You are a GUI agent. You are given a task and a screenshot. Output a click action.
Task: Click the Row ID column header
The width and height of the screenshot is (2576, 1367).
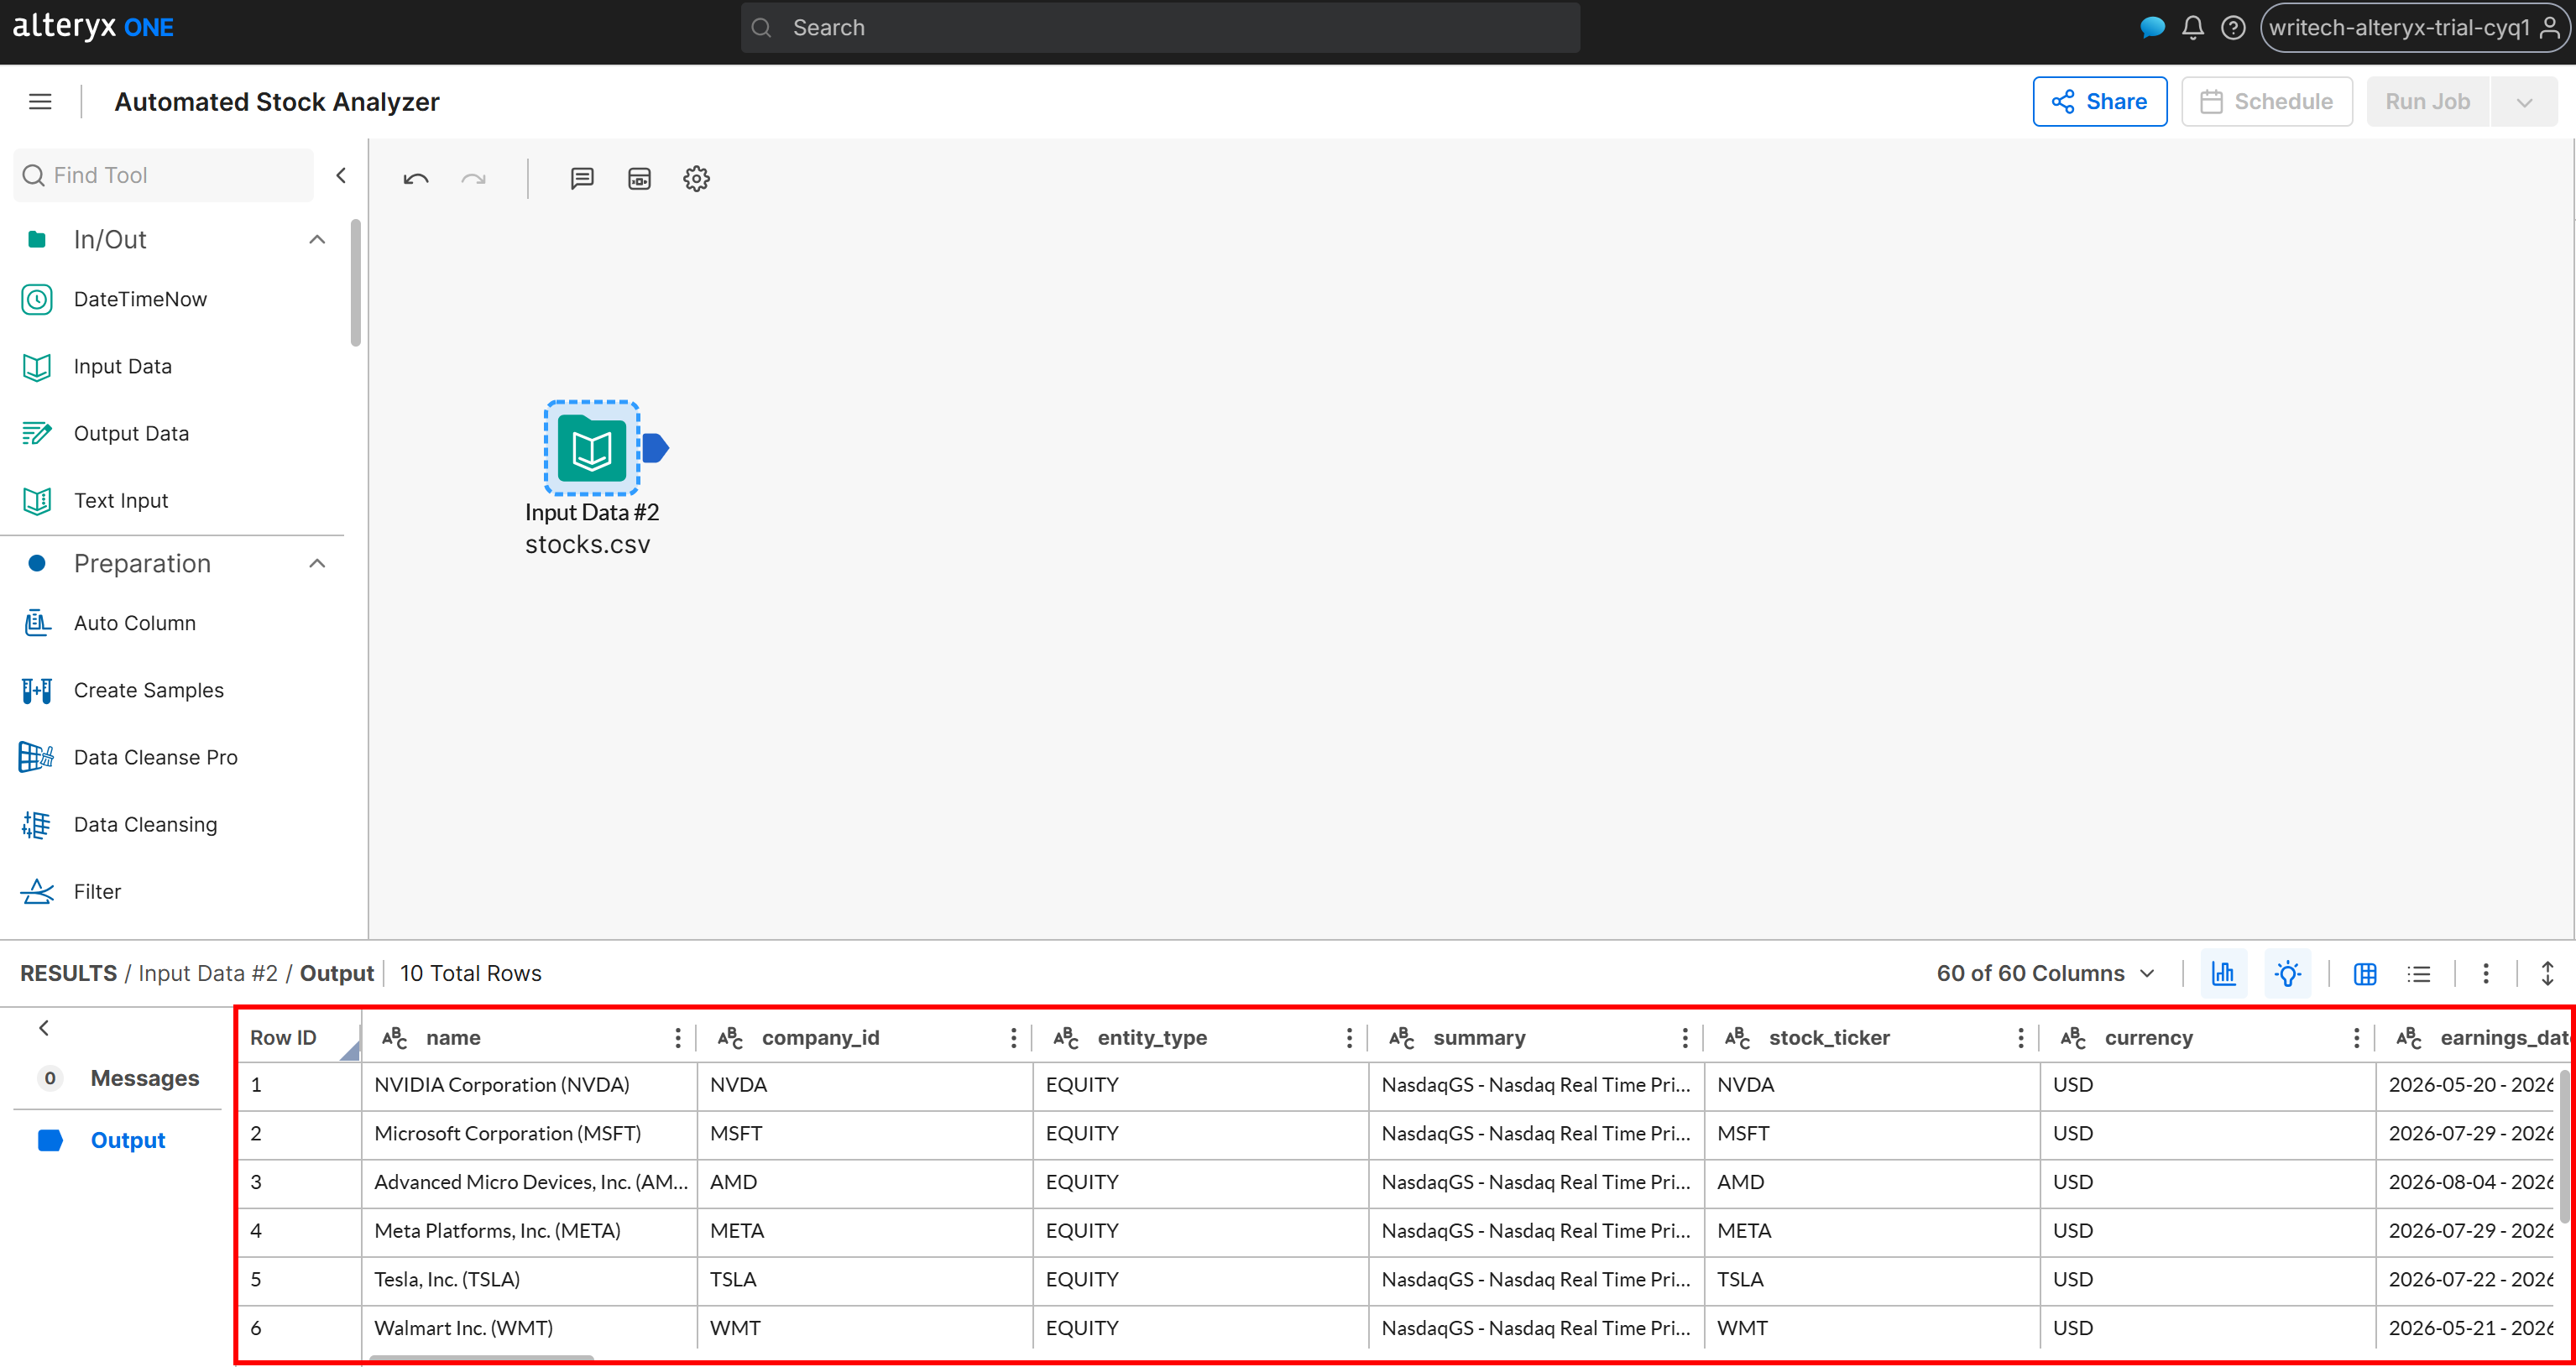point(299,1038)
